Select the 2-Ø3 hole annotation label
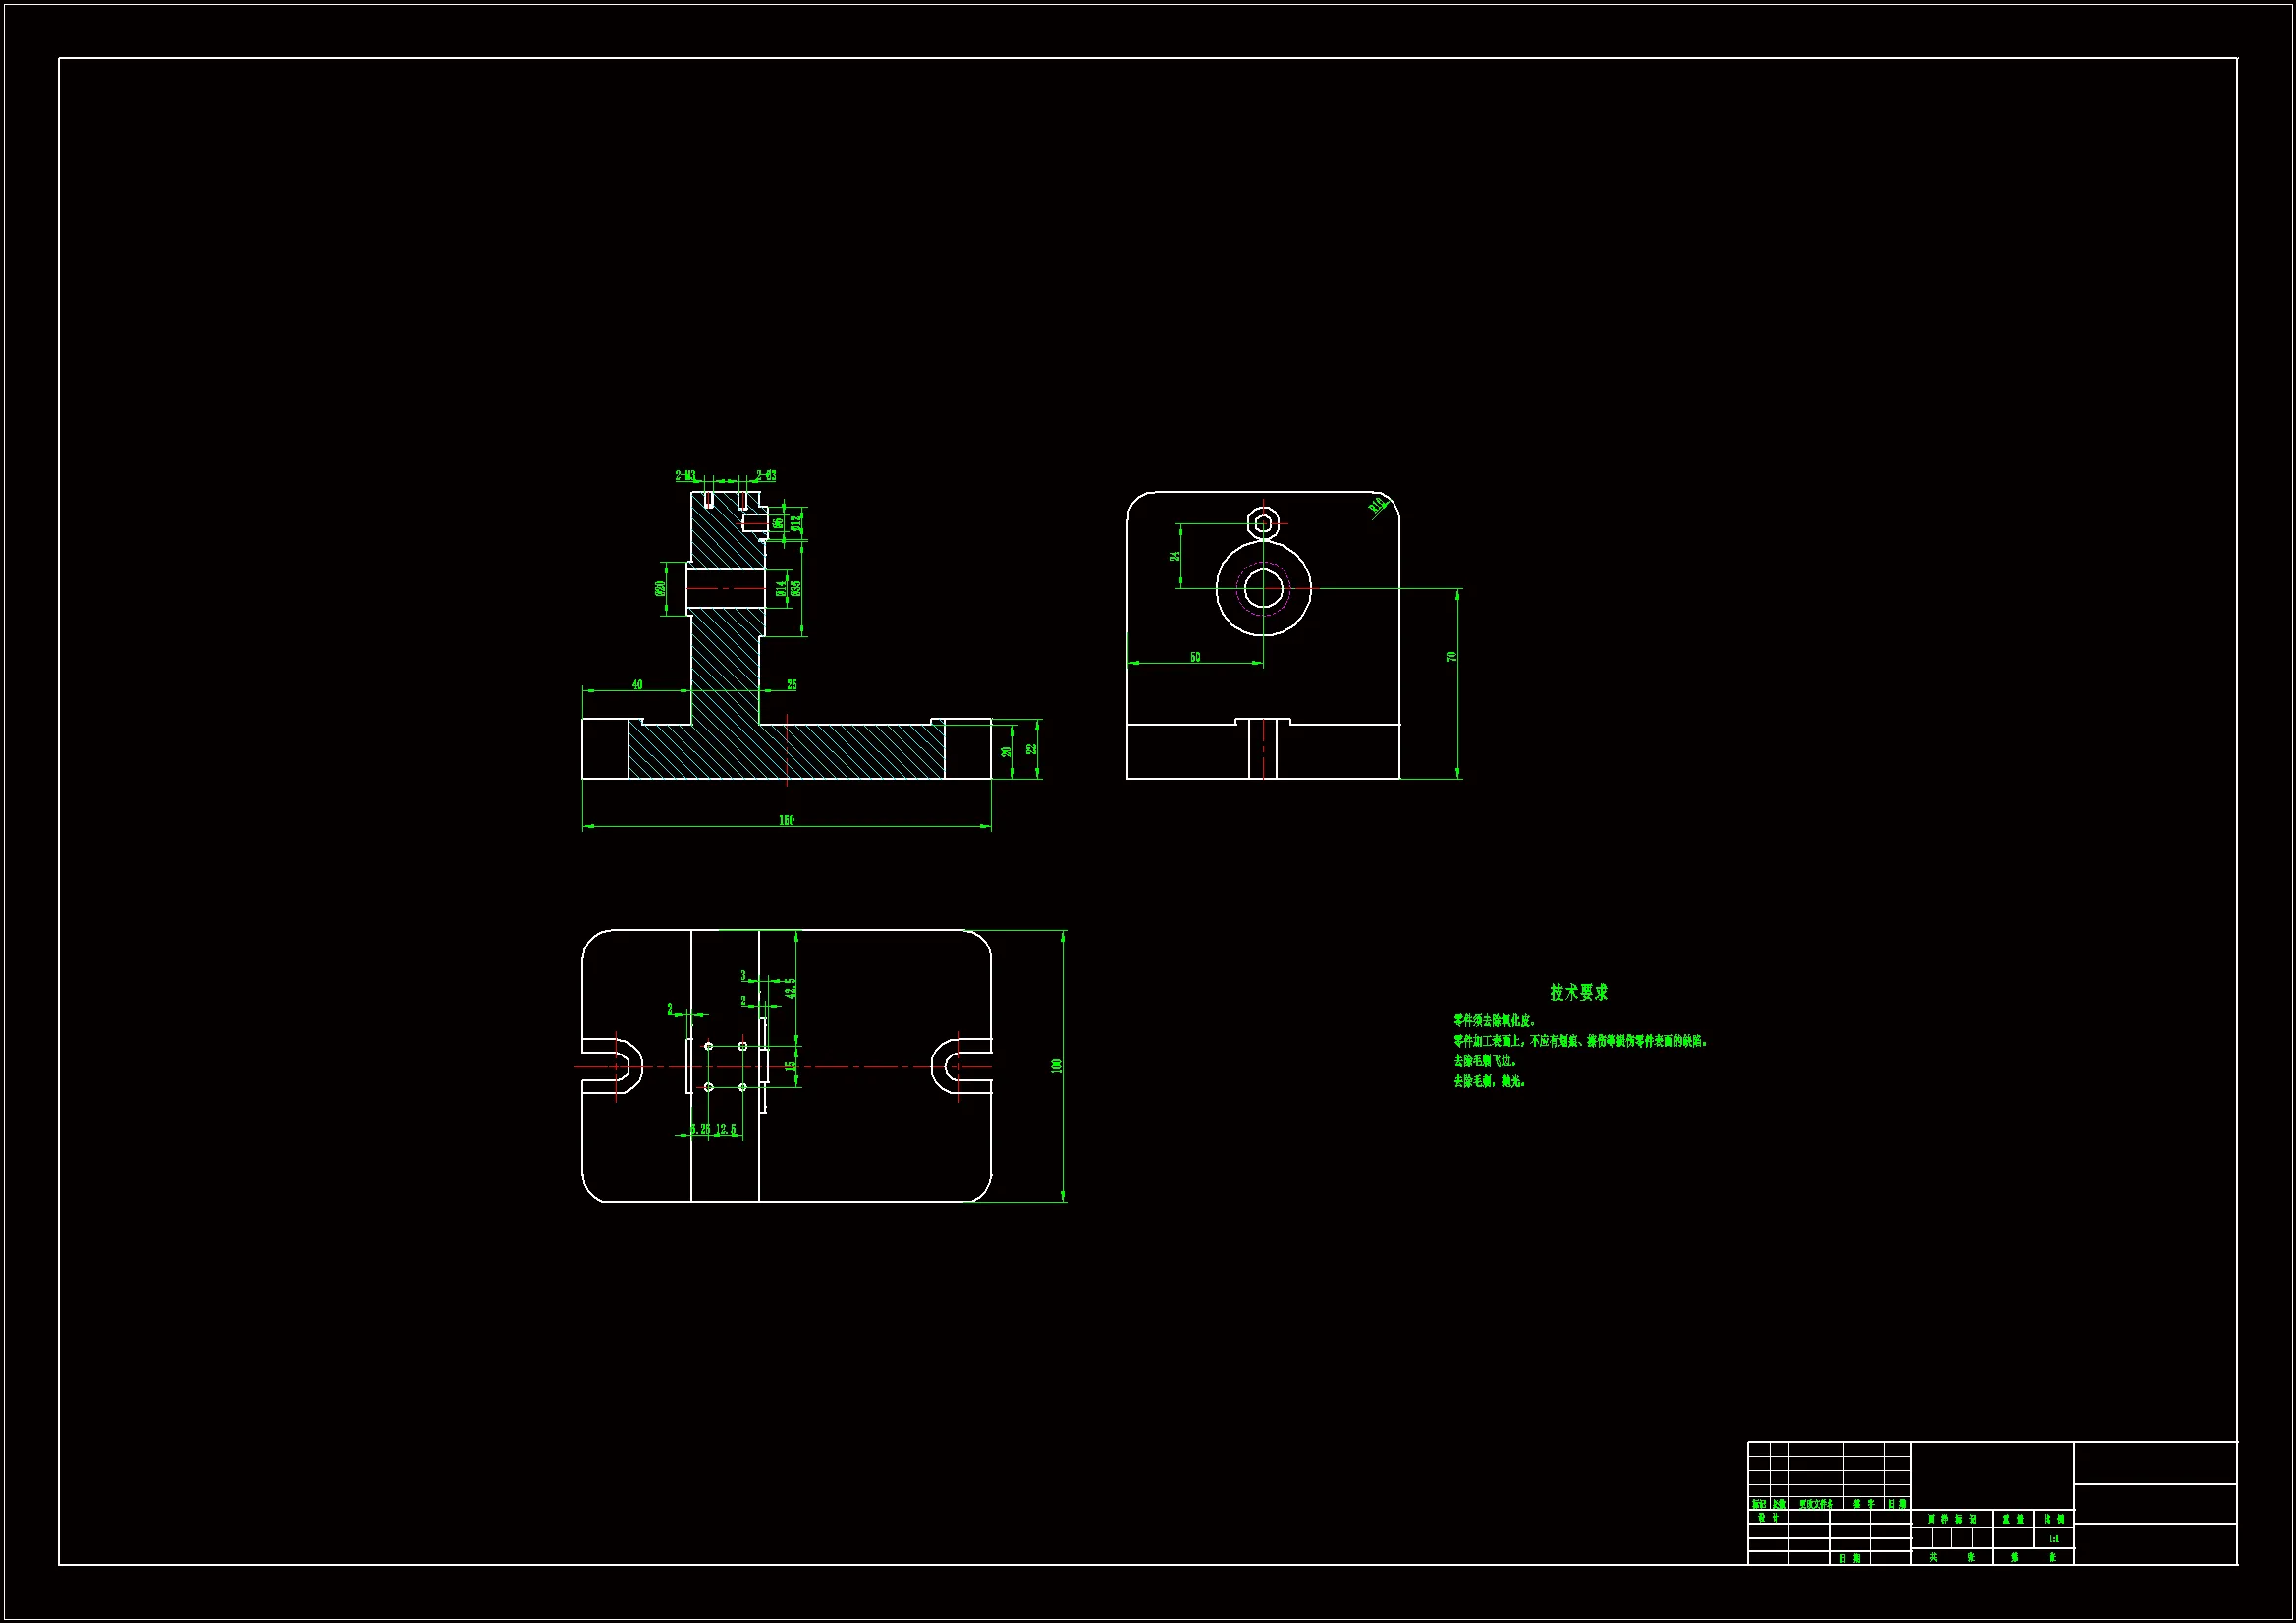 click(x=766, y=476)
